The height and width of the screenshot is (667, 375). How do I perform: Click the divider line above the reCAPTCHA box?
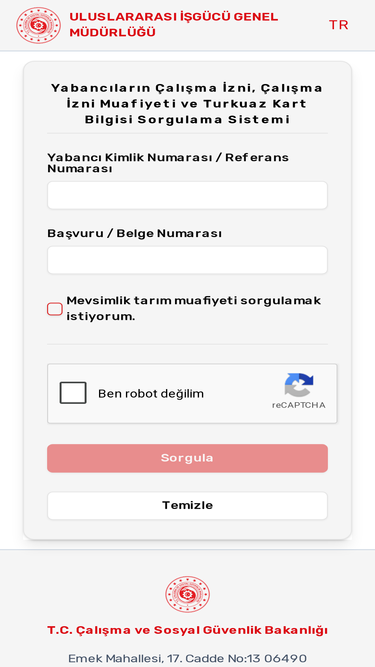click(187, 344)
